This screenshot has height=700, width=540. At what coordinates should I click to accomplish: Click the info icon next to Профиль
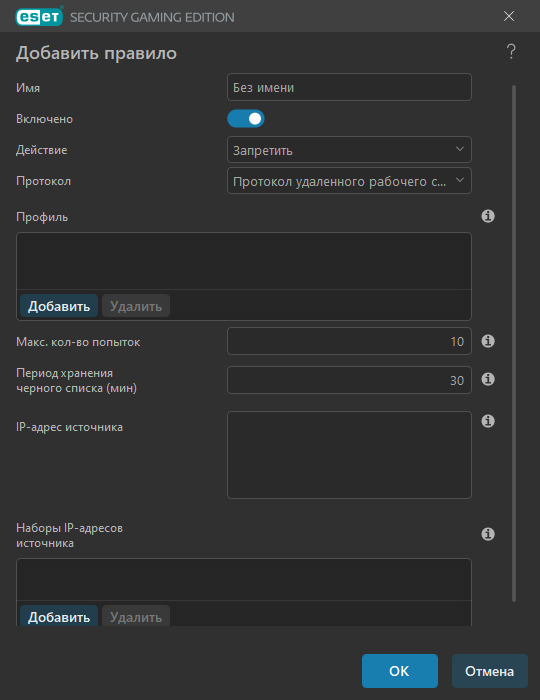click(488, 217)
